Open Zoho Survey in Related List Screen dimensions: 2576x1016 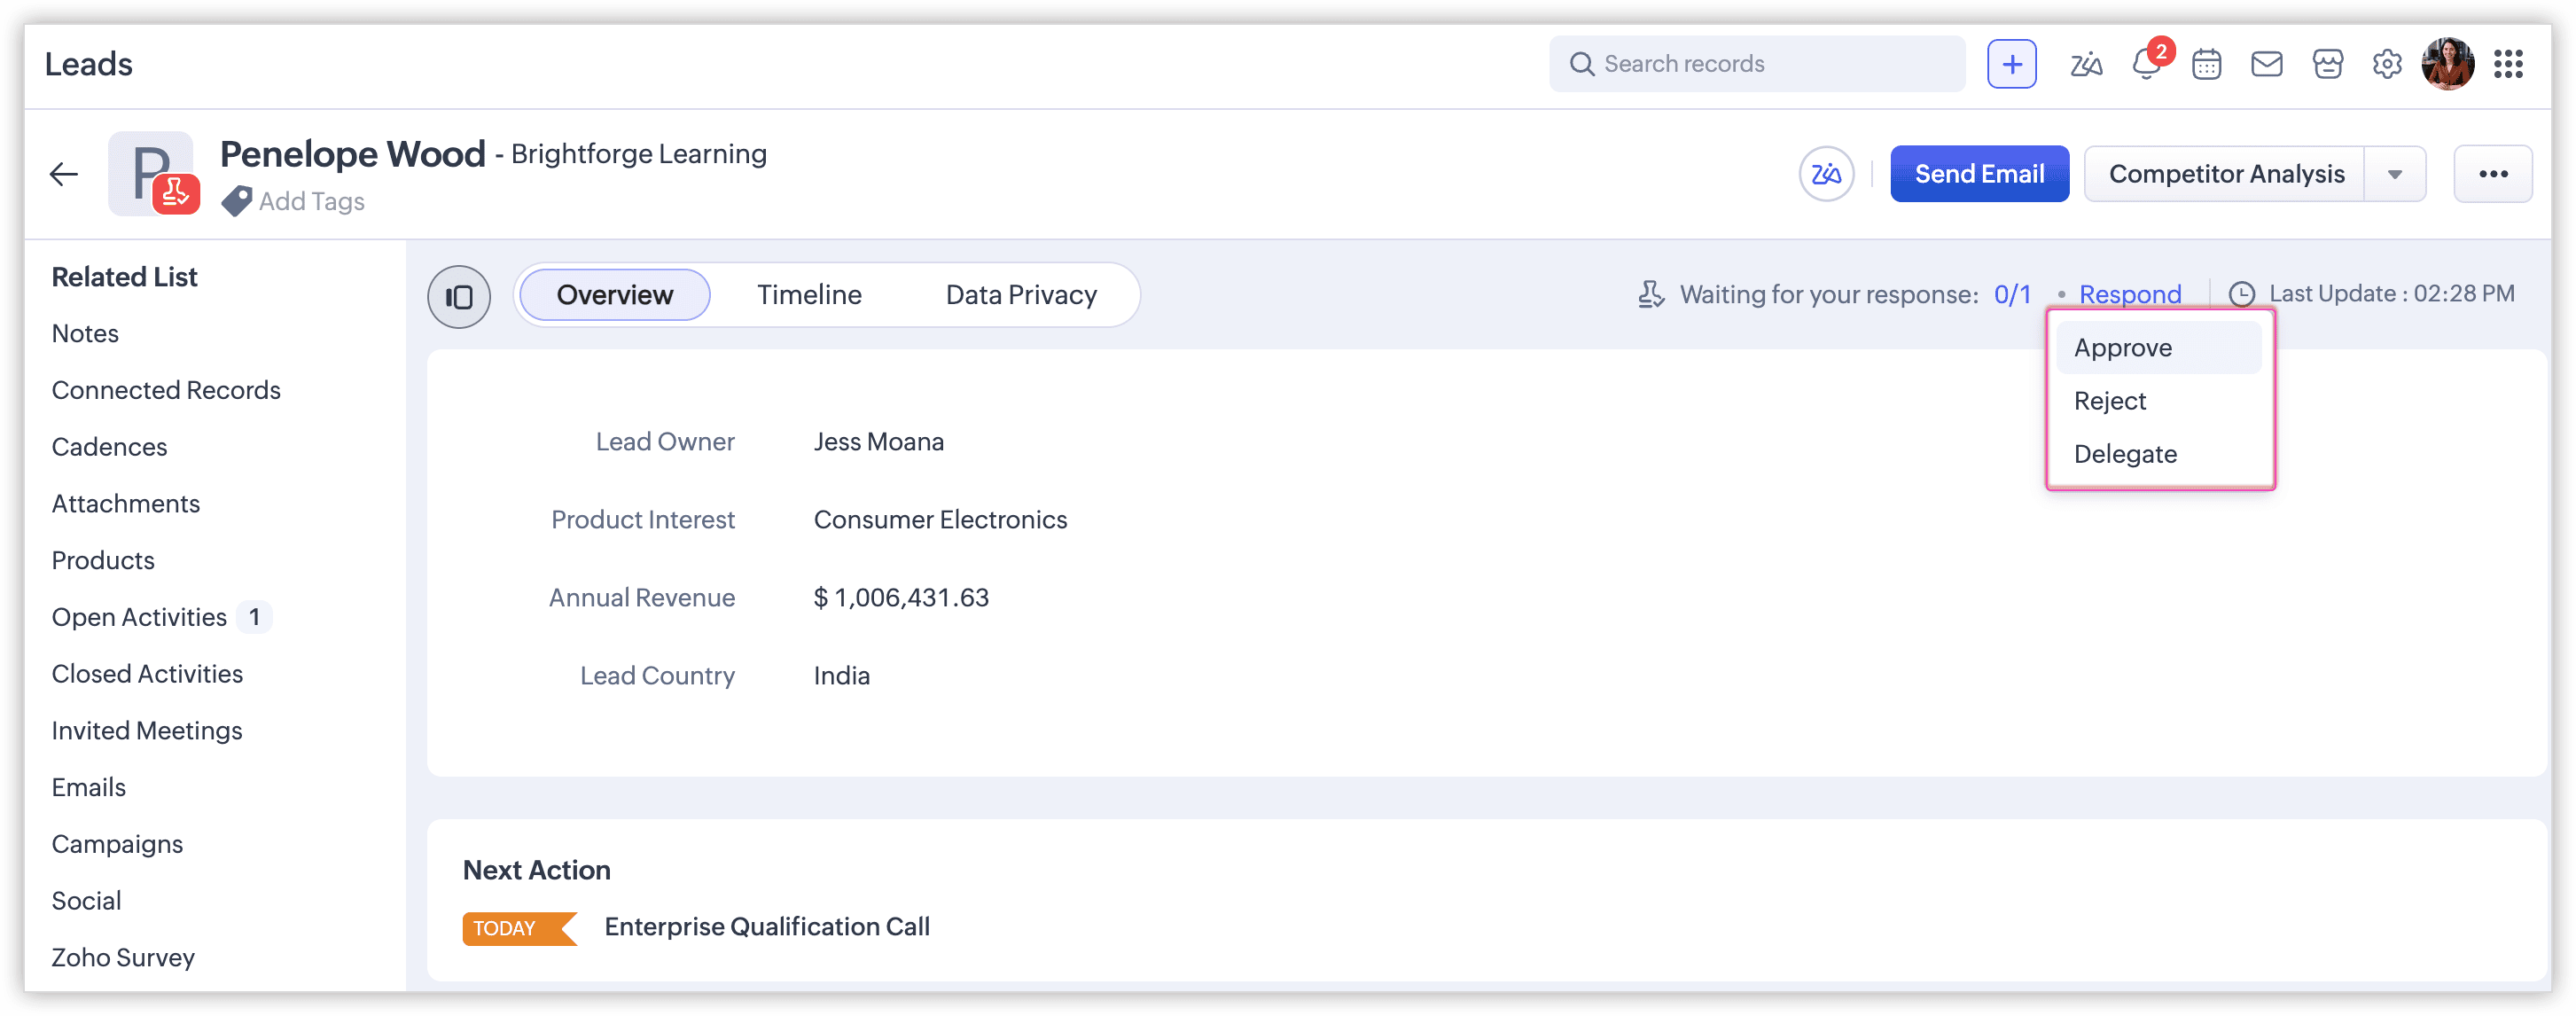click(x=123, y=958)
